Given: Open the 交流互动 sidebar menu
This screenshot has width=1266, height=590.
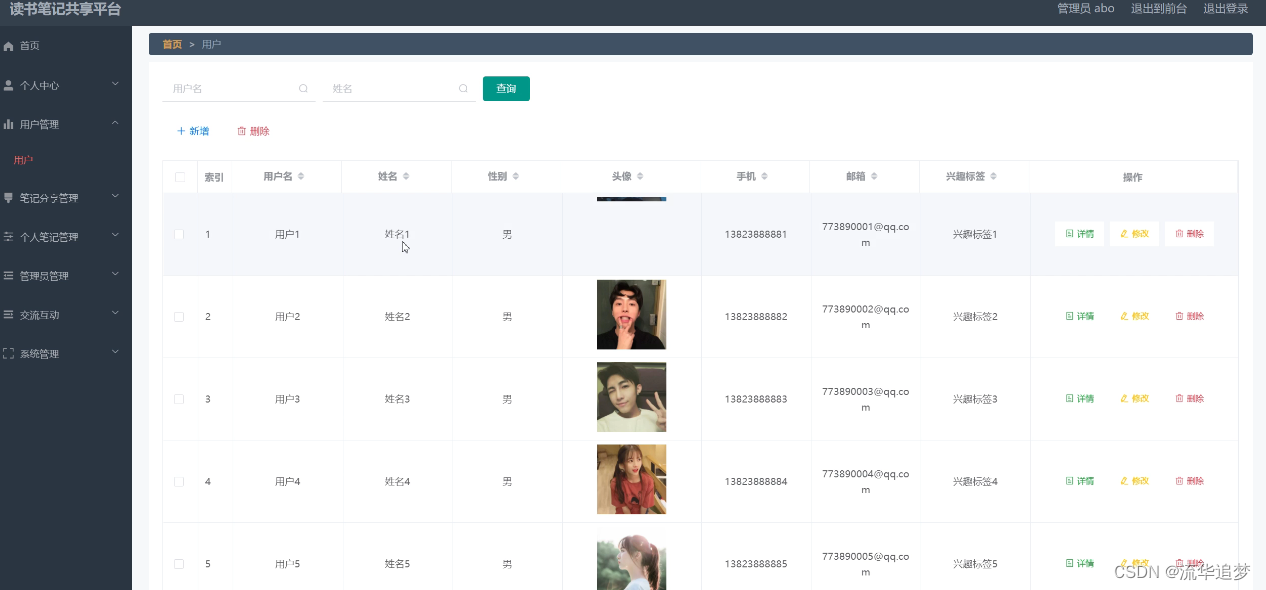Looking at the screenshot, I should tap(66, 315).
